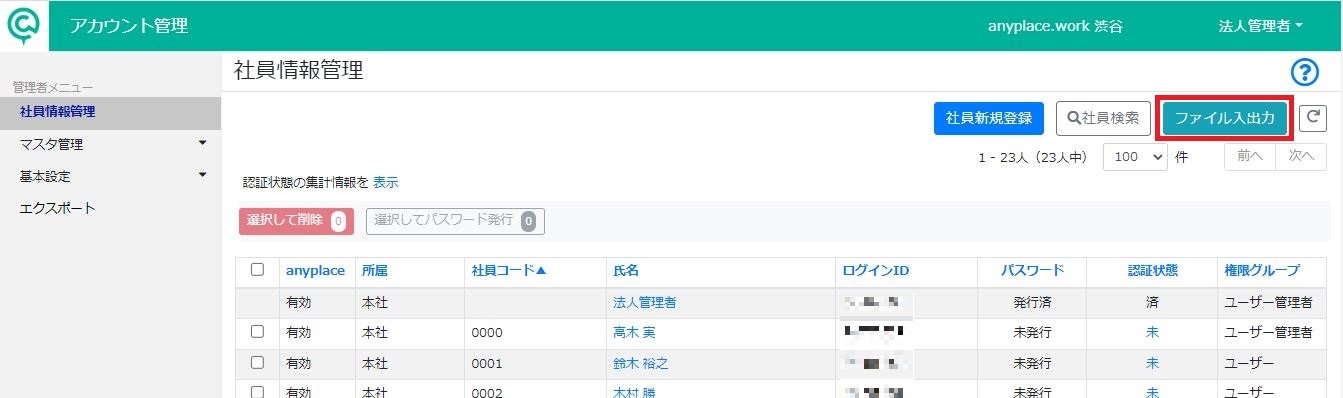Click the 社員検索 magnifier search button

(1103, 118)
